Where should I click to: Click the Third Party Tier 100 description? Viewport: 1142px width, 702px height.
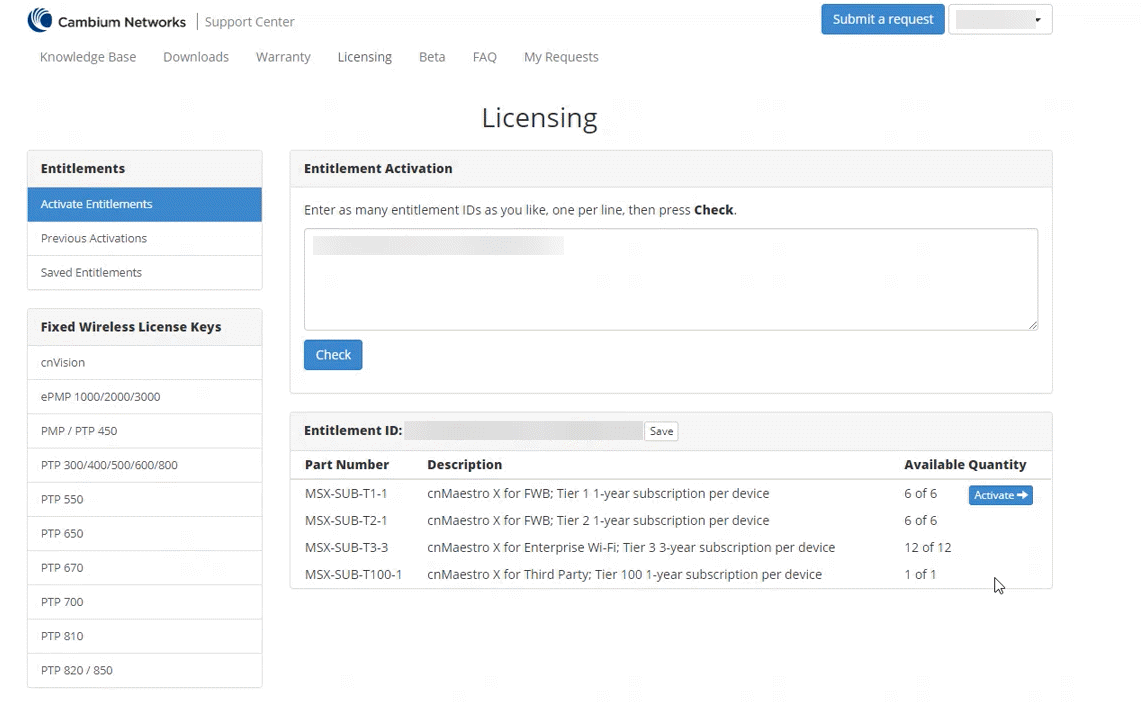tap(624, 575)
